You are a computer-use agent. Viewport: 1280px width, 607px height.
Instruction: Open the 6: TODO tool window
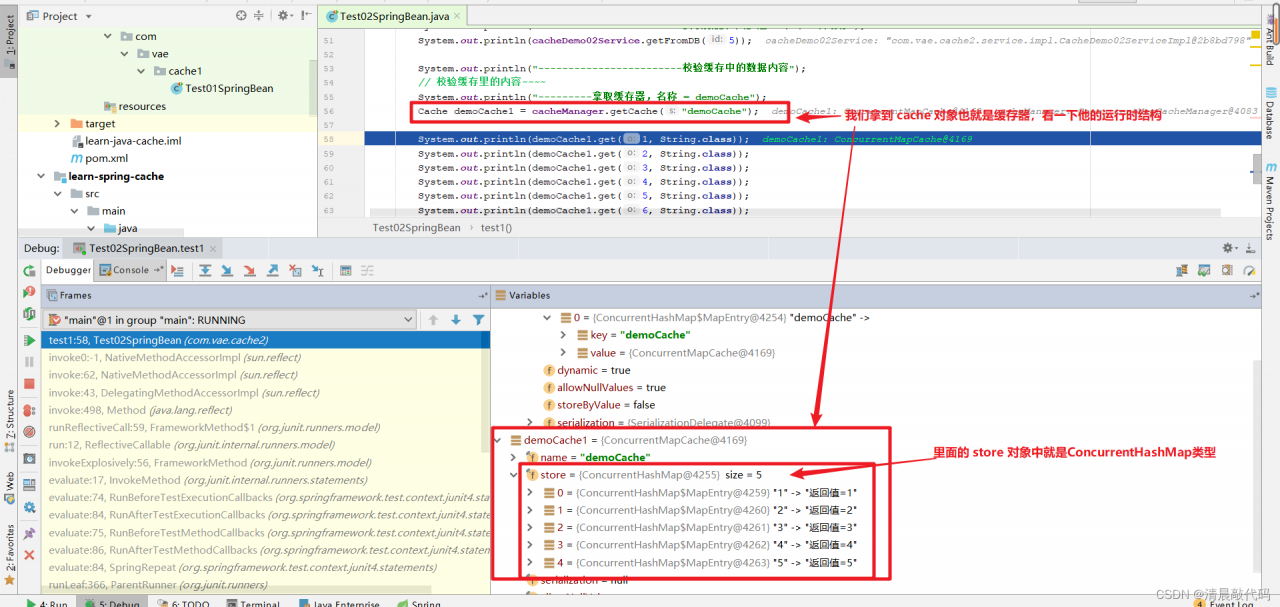coord(183,603)
